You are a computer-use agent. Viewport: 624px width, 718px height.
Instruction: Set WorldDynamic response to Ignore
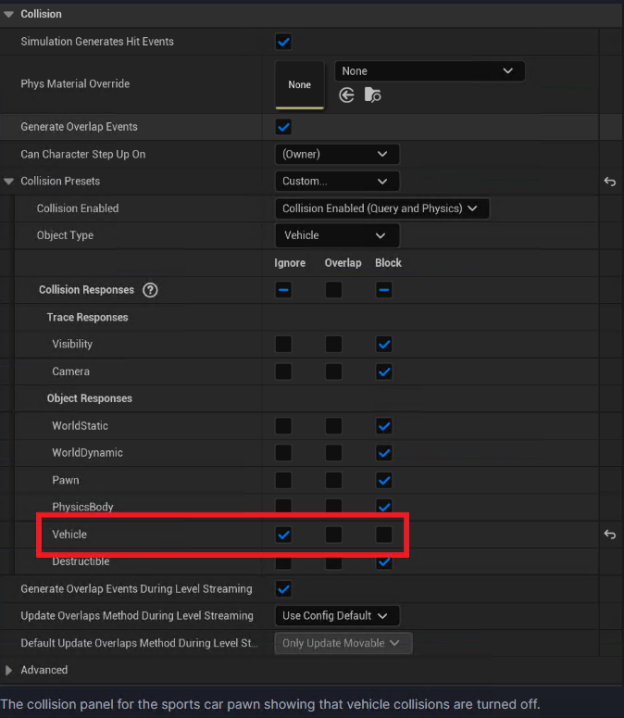tap(283, 453)
